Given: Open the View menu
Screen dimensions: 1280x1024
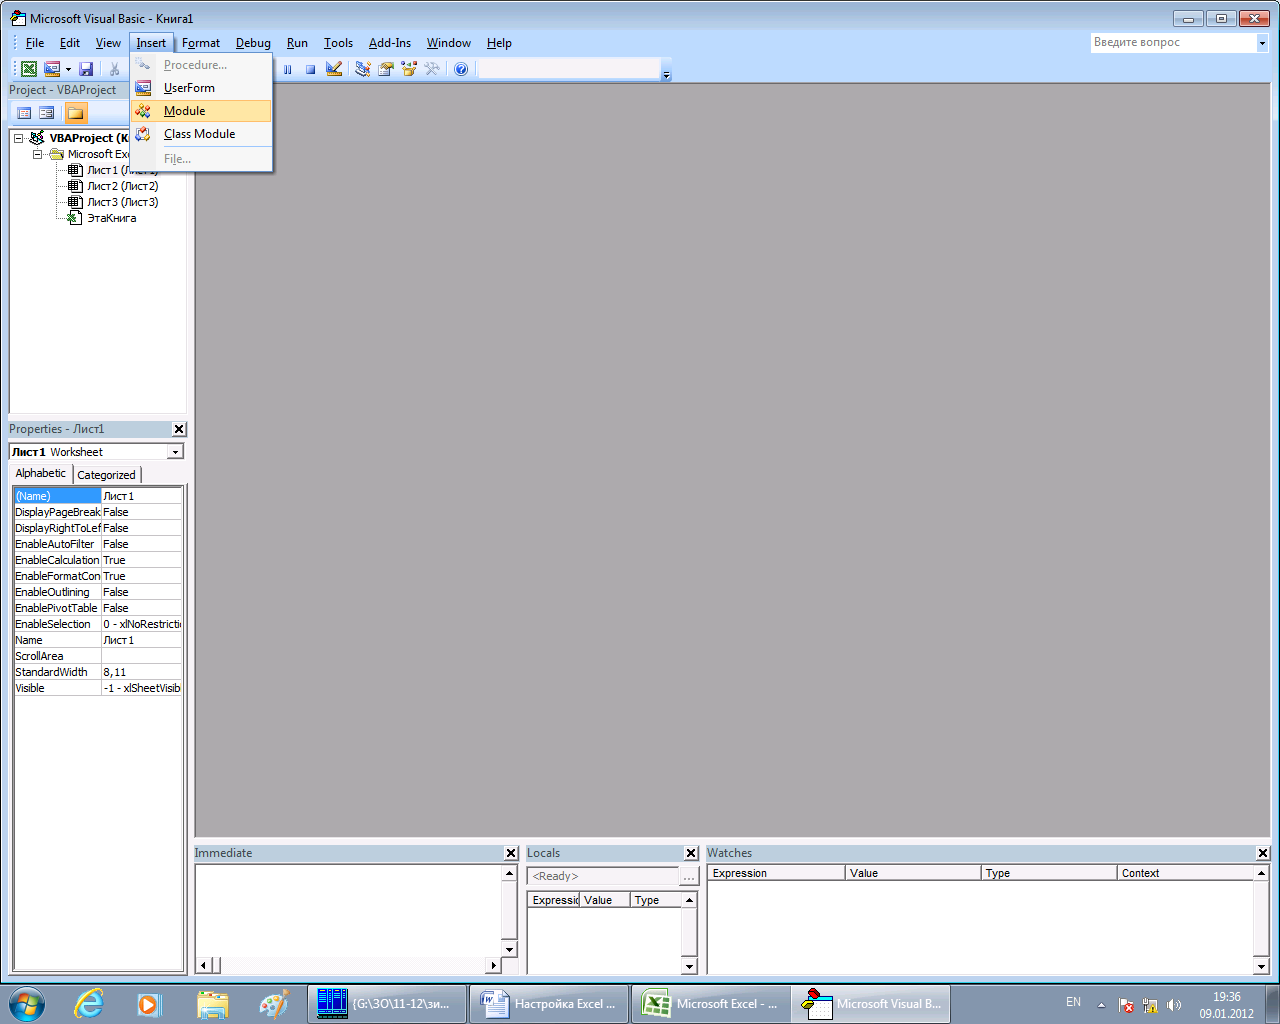Looking at the screenshot, I should tap(108, 43).
